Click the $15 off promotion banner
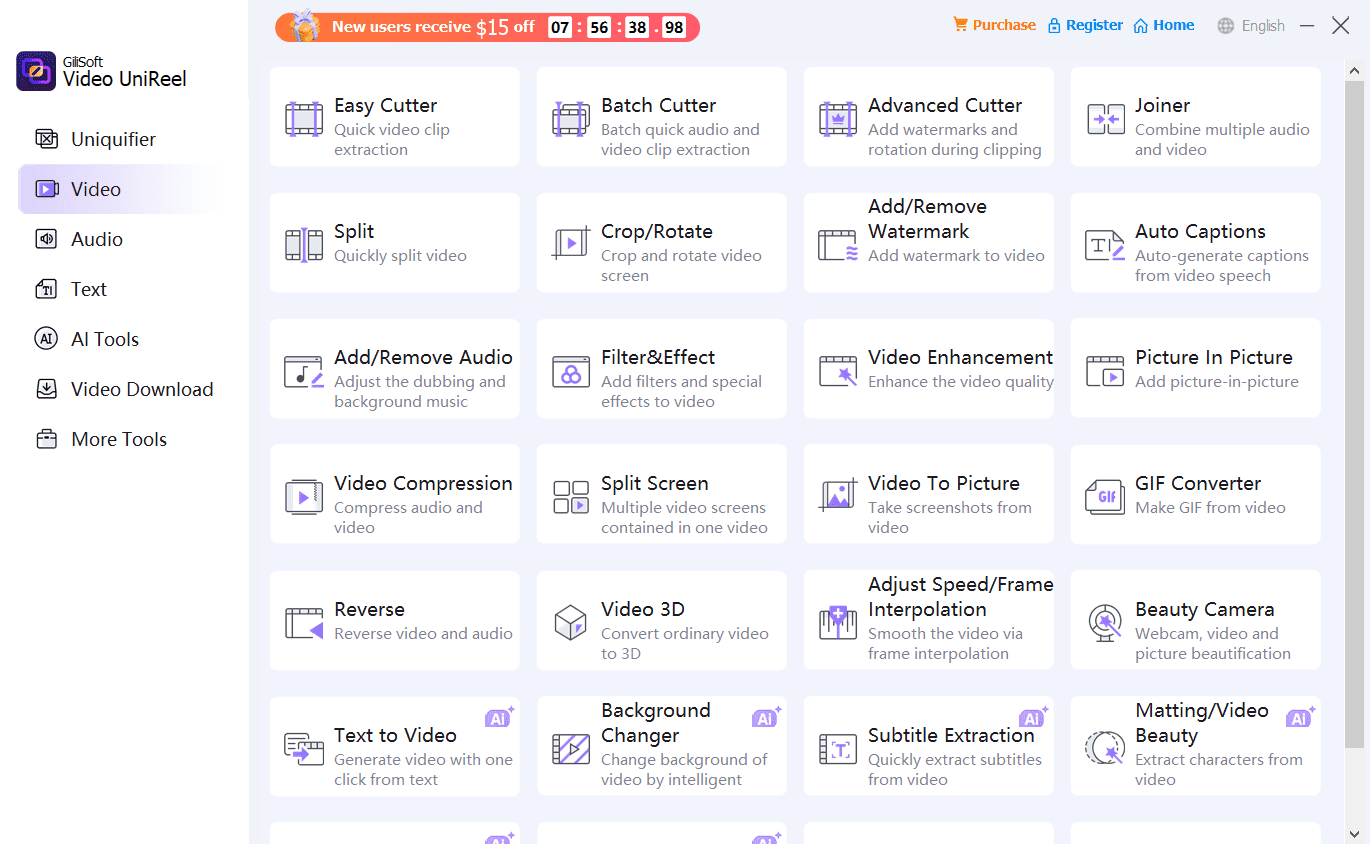Image resolution: width=1370 pixels, height=844 pixels. [487, 27]
